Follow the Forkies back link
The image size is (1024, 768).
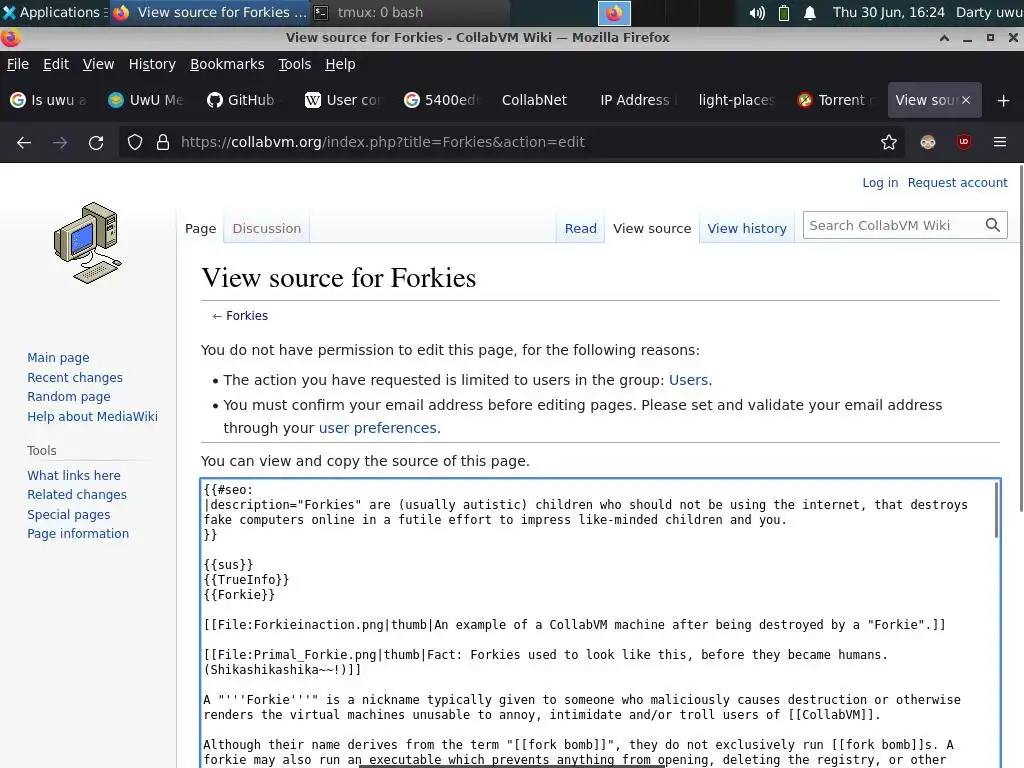coord(247,316)
